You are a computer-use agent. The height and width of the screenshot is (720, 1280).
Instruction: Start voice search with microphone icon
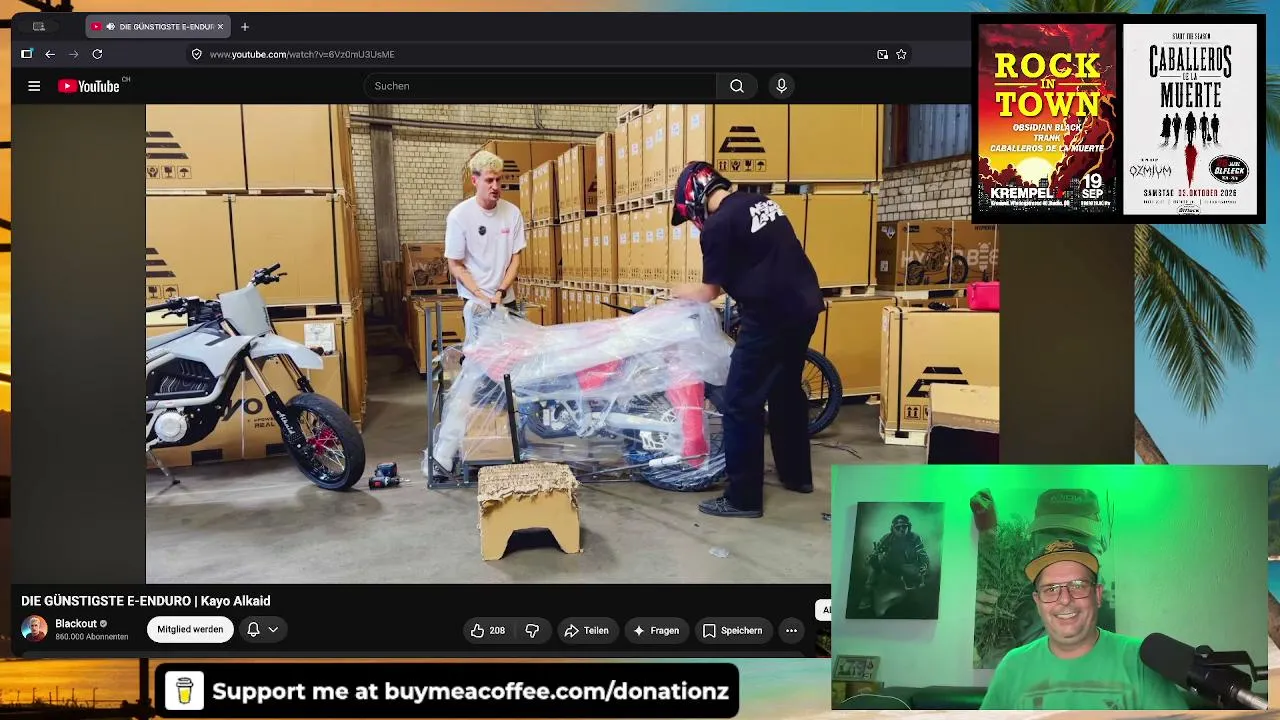[782, 86]
